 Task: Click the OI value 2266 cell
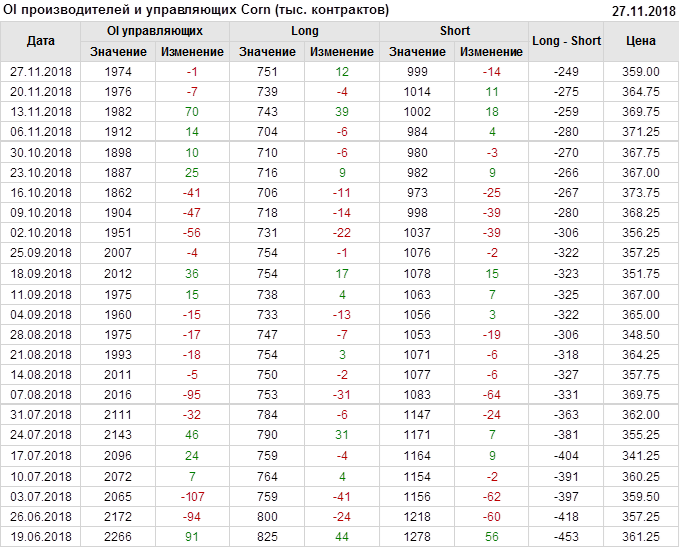(118, 538)
